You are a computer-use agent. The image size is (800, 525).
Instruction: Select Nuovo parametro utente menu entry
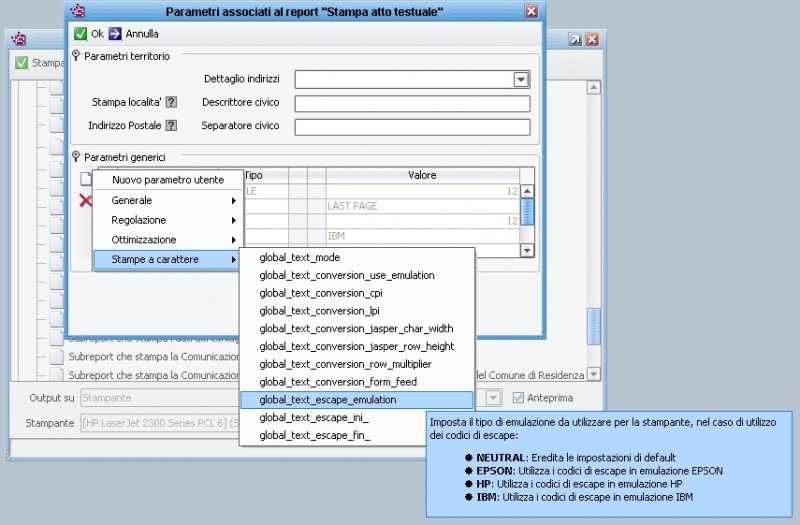coord(168,180)
